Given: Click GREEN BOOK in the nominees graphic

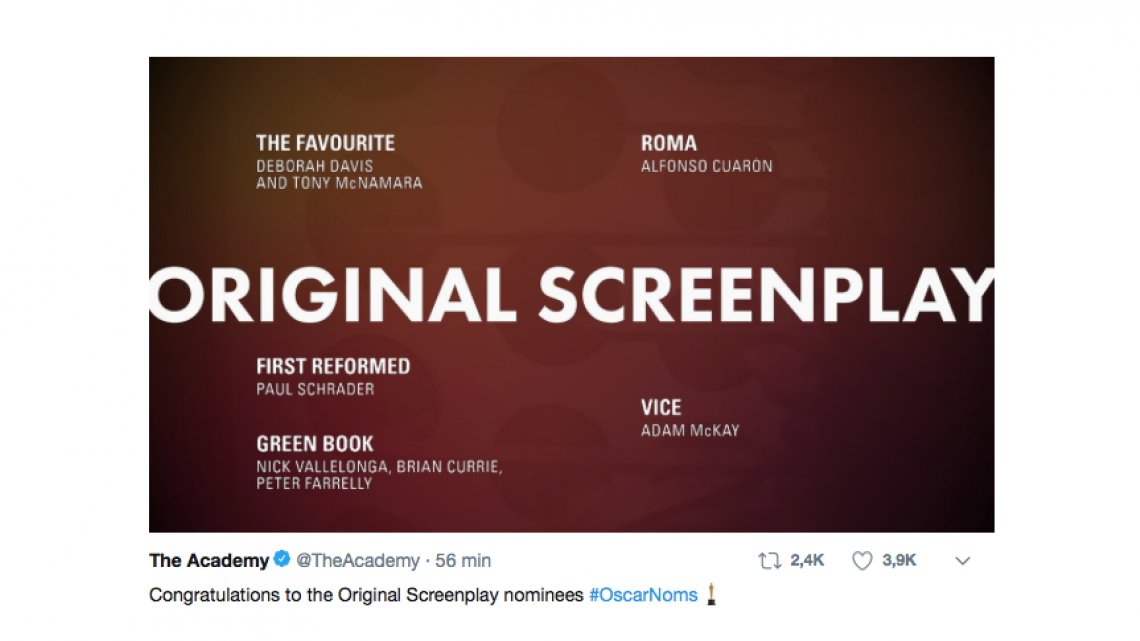Looking at the screenshot, I should (315, 443).
